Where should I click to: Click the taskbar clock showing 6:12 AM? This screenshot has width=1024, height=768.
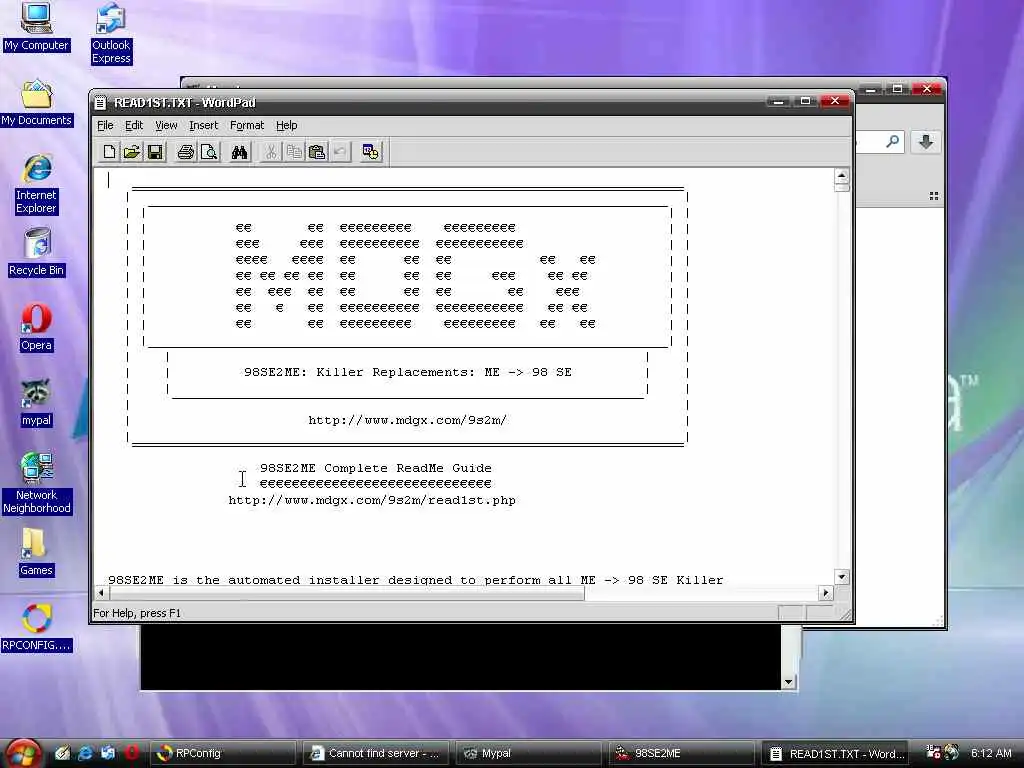[x=991, y=753]
